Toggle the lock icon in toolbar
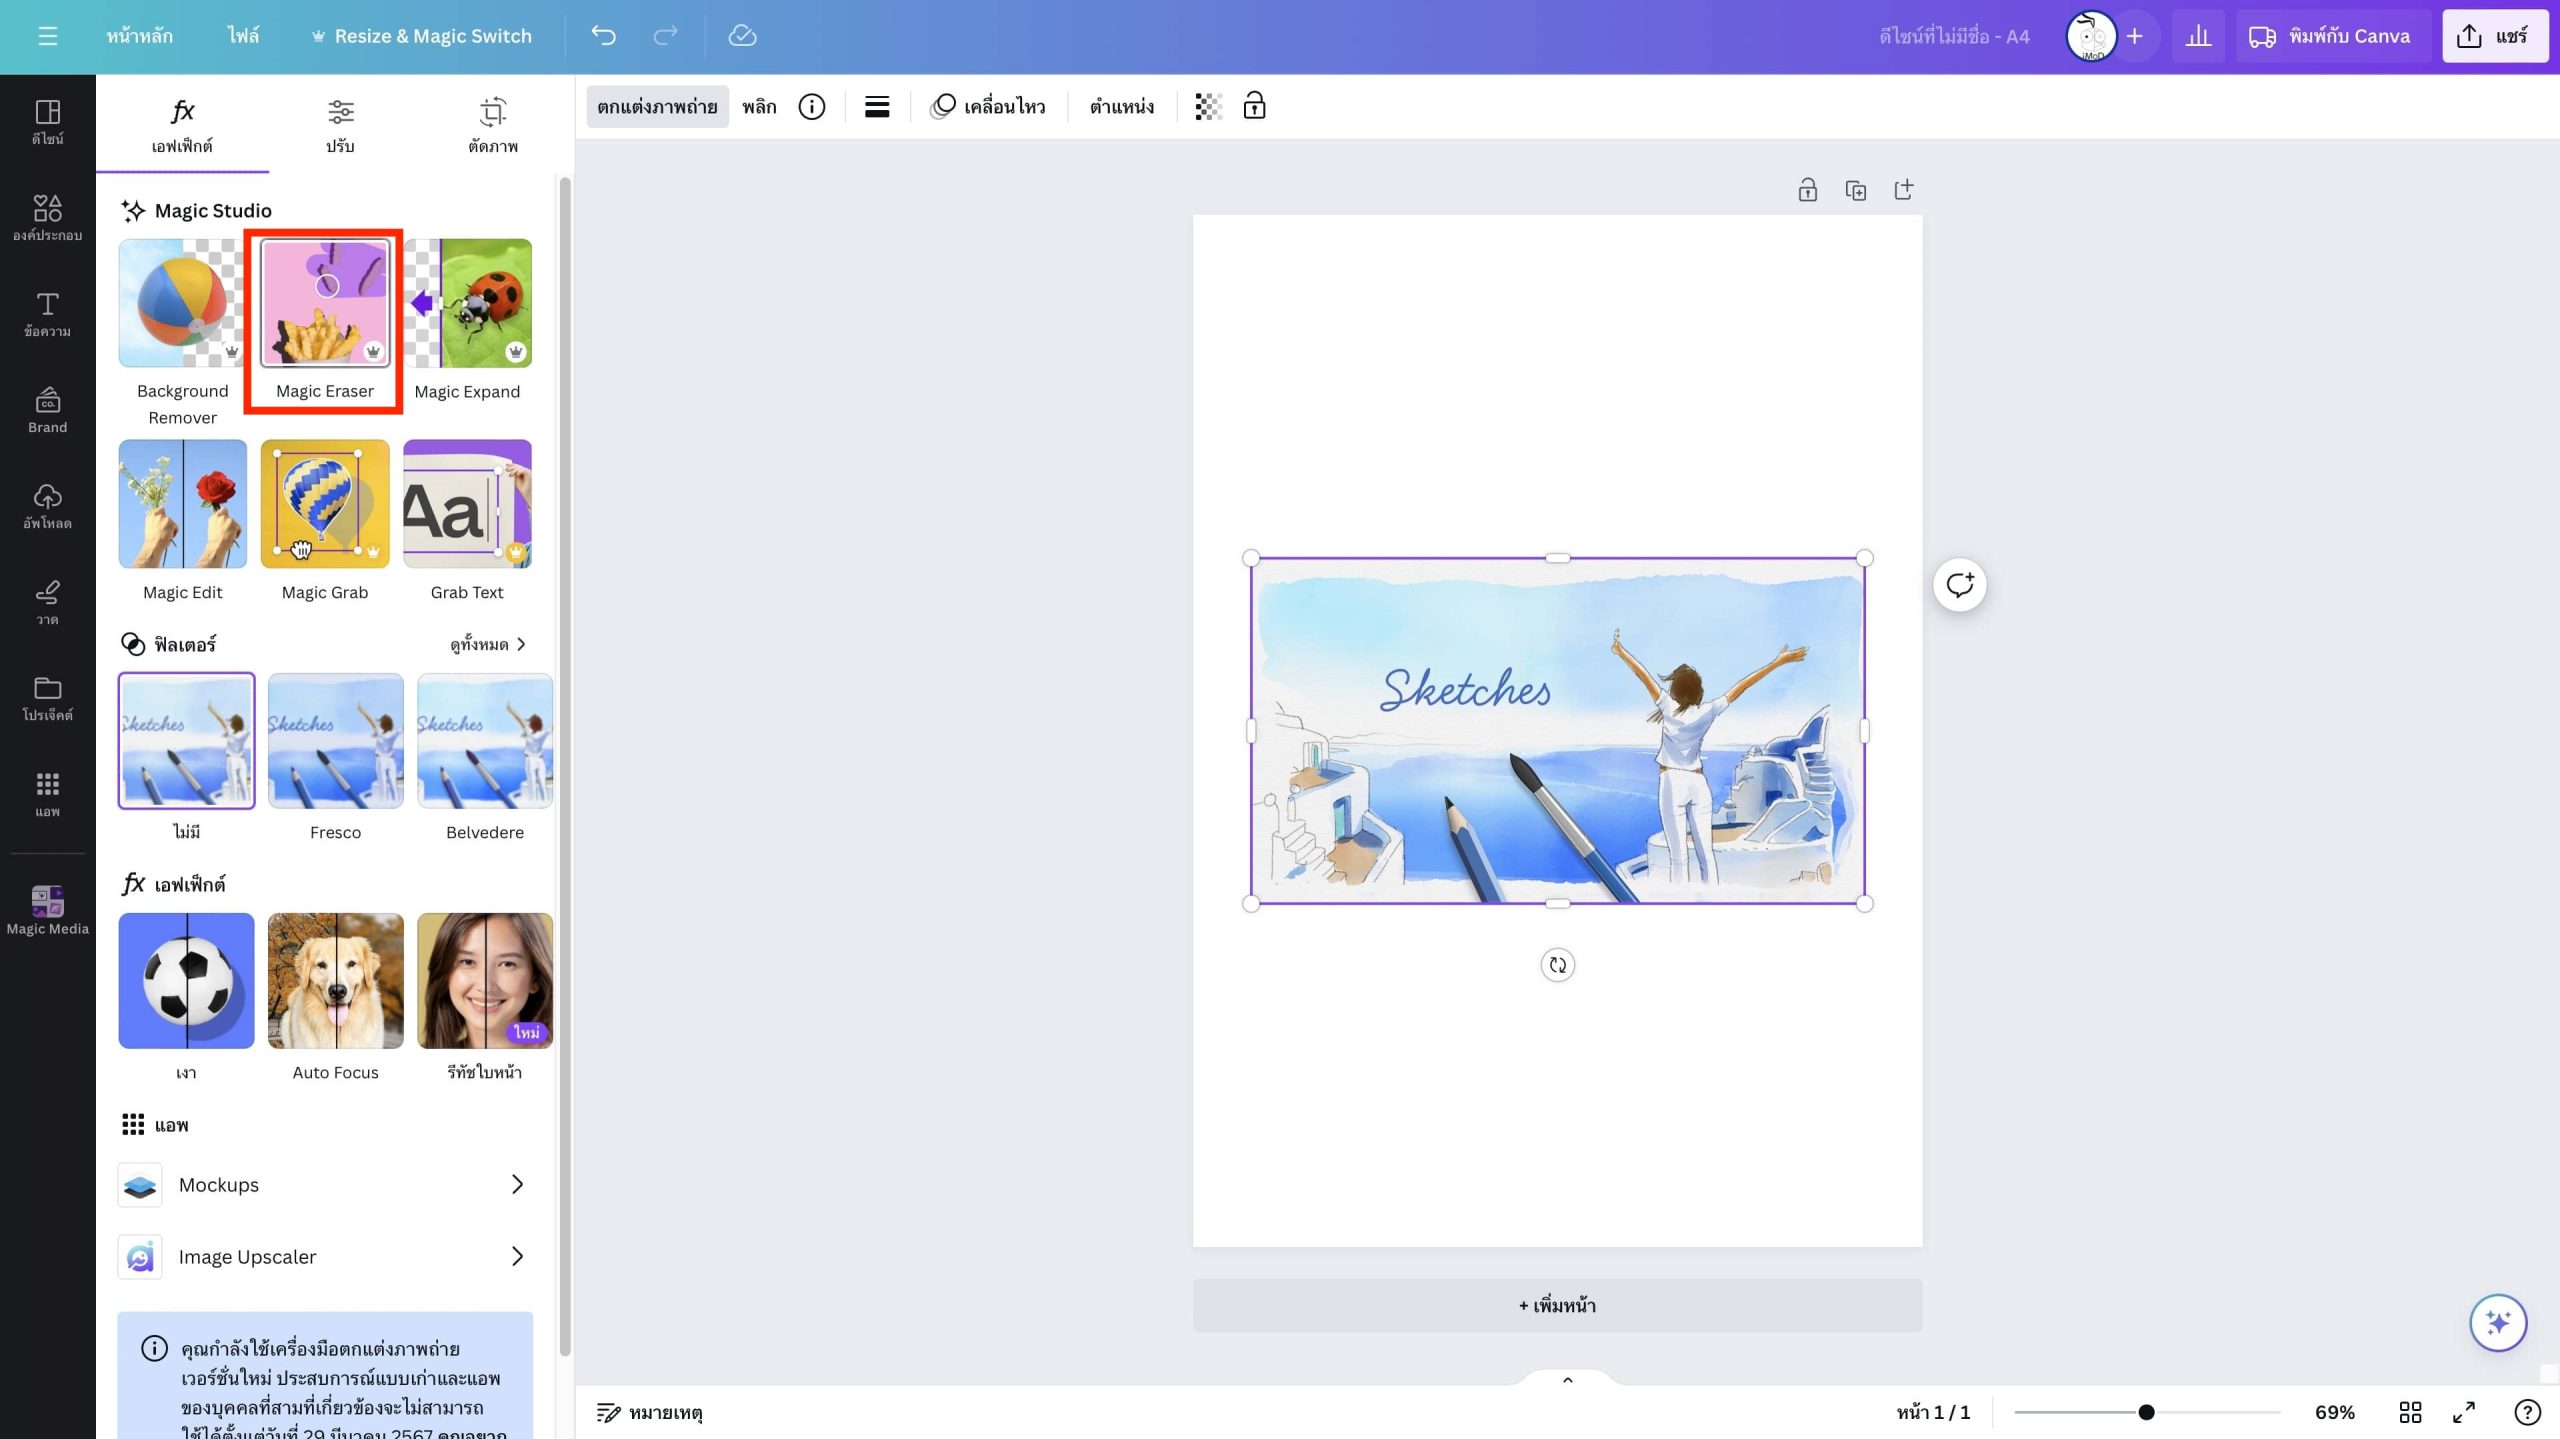 point(1254,106)
